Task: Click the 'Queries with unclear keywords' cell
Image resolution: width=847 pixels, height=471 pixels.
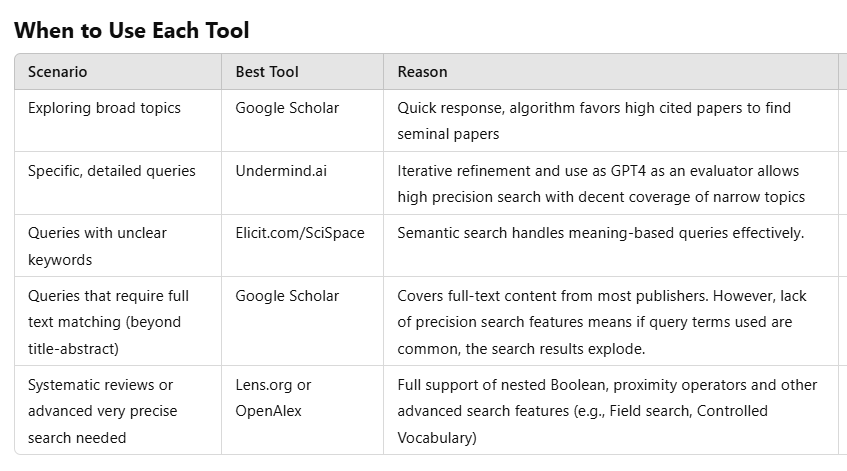Action: point(97,246)
